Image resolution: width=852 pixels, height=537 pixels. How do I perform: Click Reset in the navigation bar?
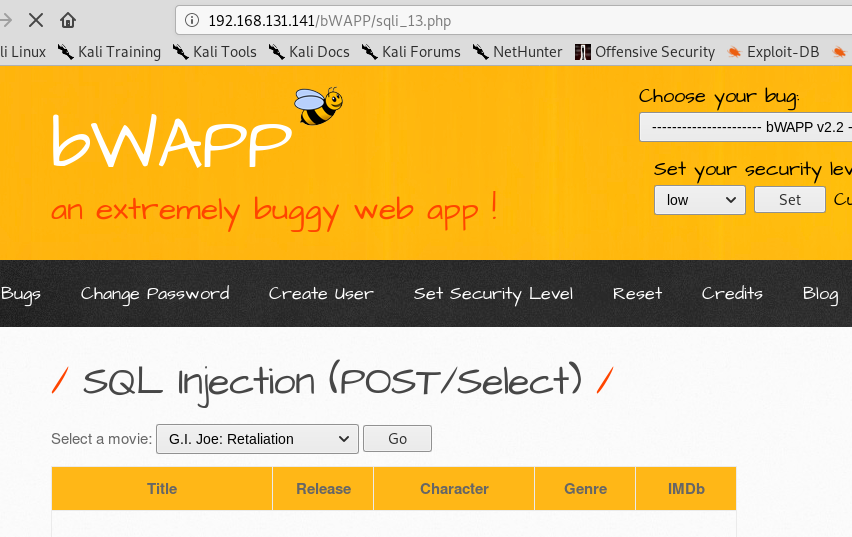[x=637, y=294]
